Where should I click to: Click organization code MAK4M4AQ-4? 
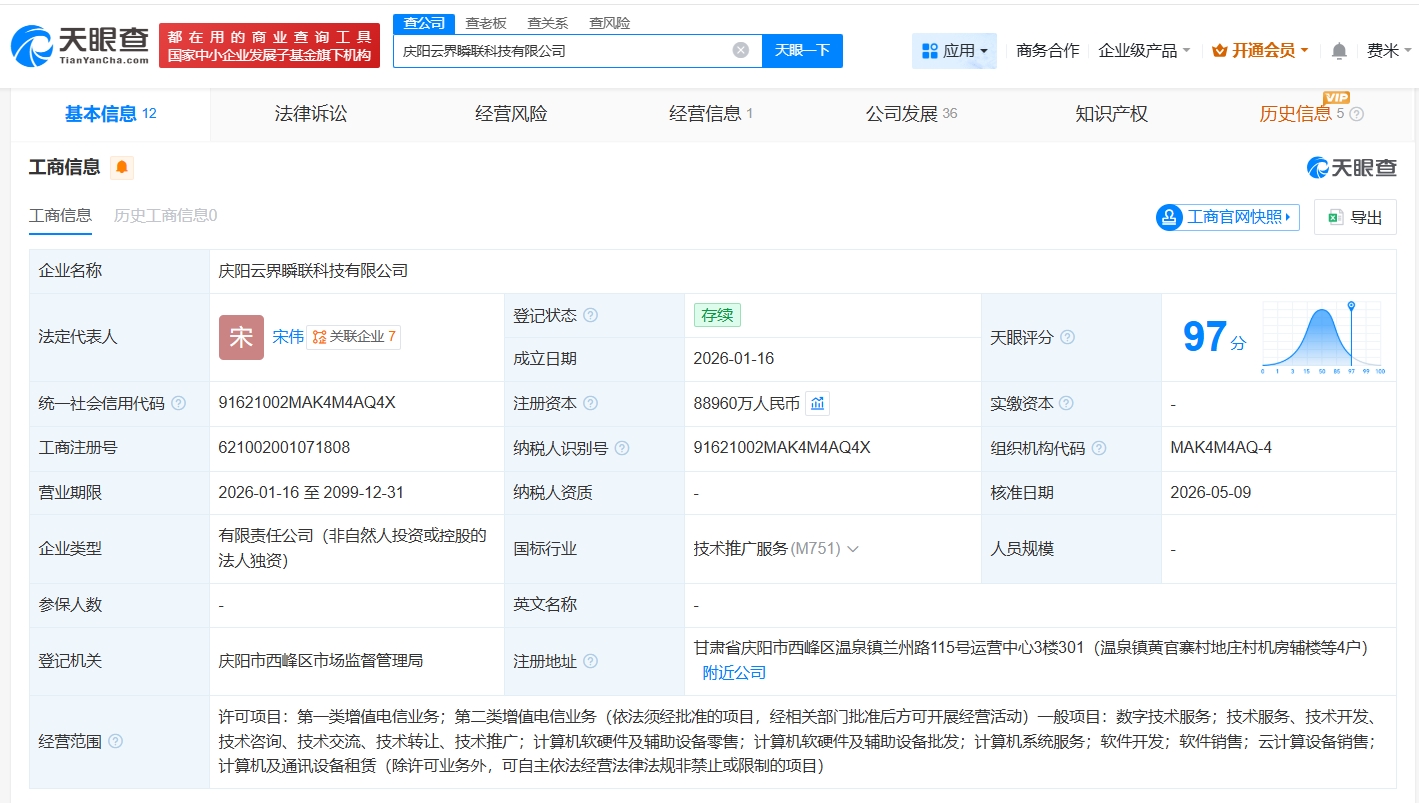(x=1221, y=448)
